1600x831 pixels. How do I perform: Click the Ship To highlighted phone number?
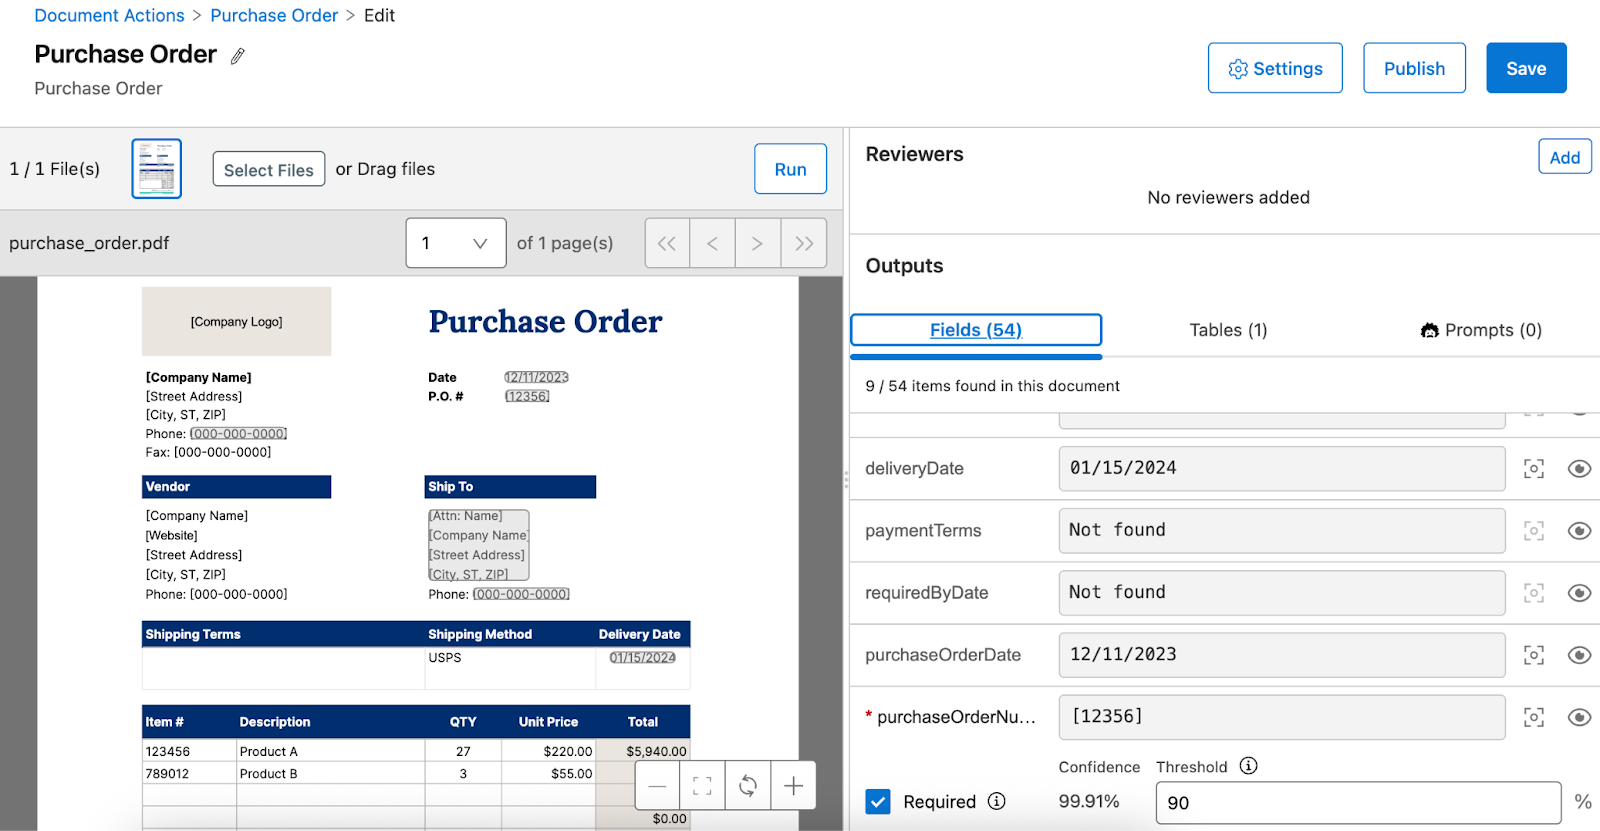tap(521, 594)
